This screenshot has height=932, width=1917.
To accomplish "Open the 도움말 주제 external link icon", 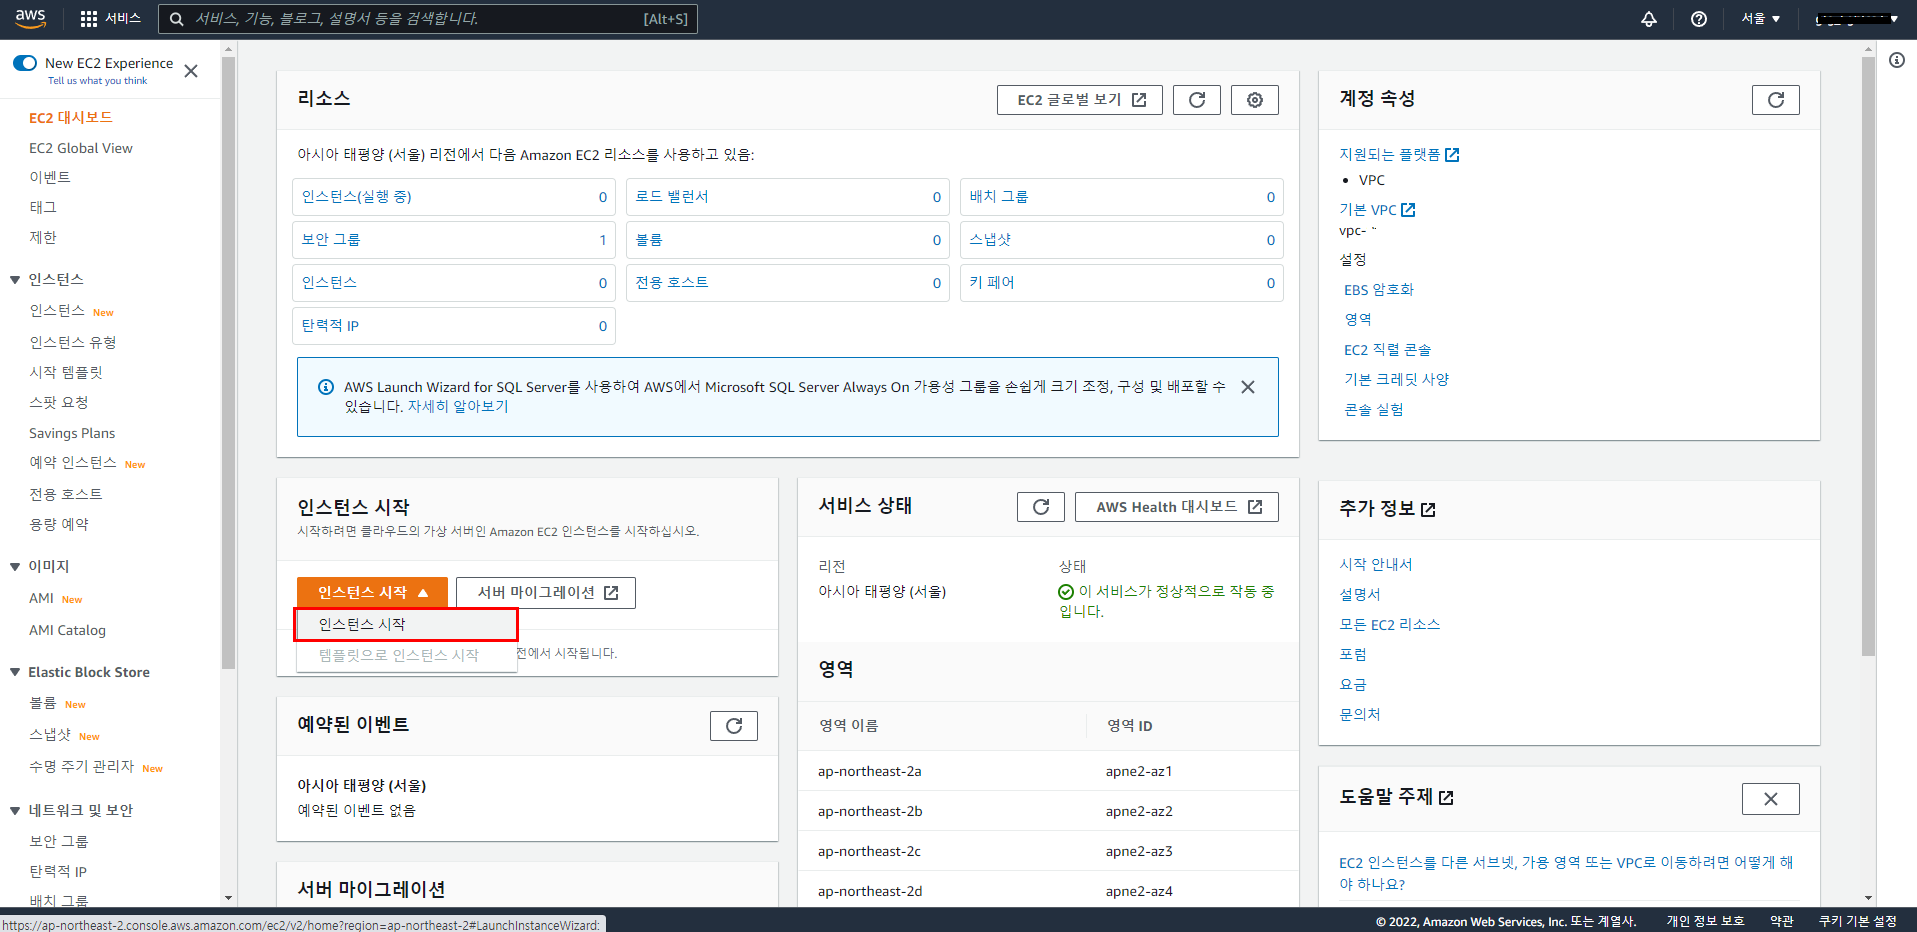I will [x=1446, y=798].
